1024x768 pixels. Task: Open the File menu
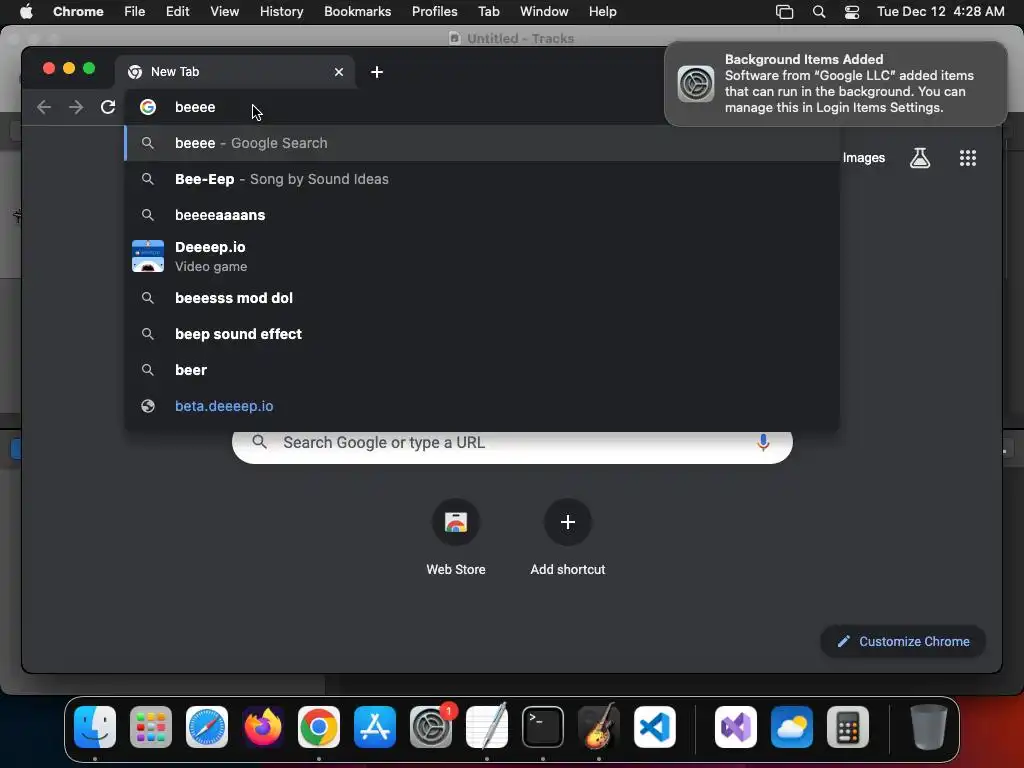pyautogui.click(x=135, y=11)
